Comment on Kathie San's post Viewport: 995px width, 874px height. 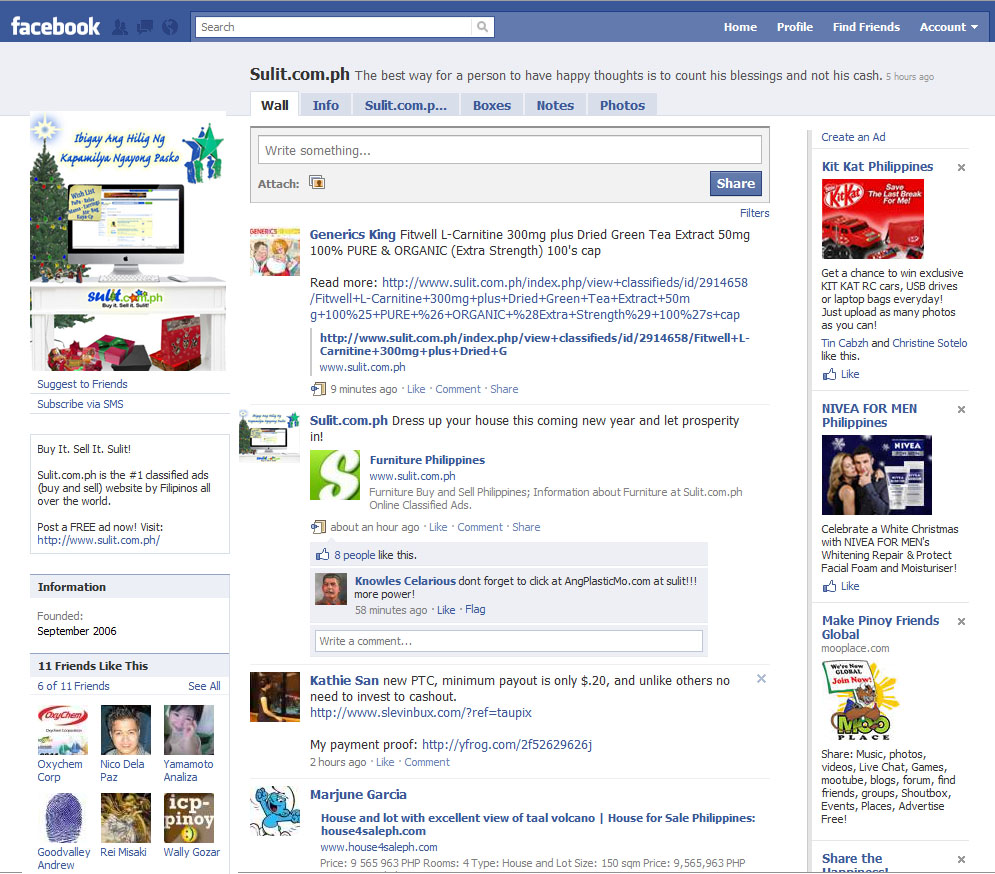427,762
